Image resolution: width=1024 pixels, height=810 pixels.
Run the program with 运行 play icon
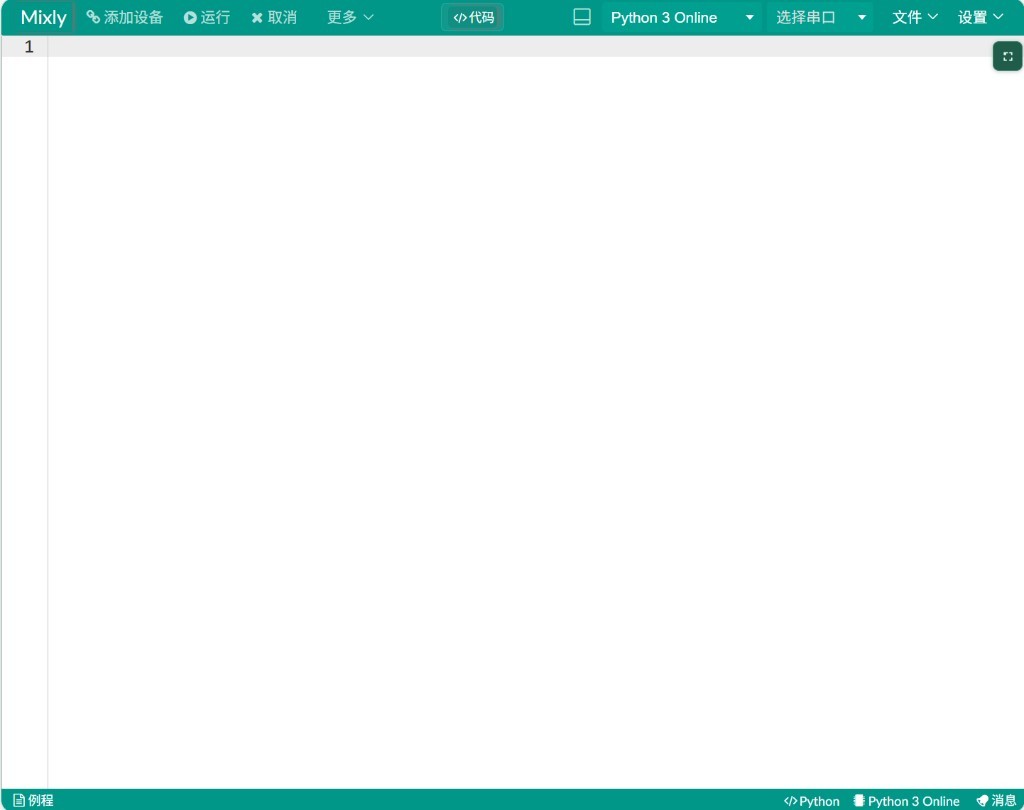[190, 18]
